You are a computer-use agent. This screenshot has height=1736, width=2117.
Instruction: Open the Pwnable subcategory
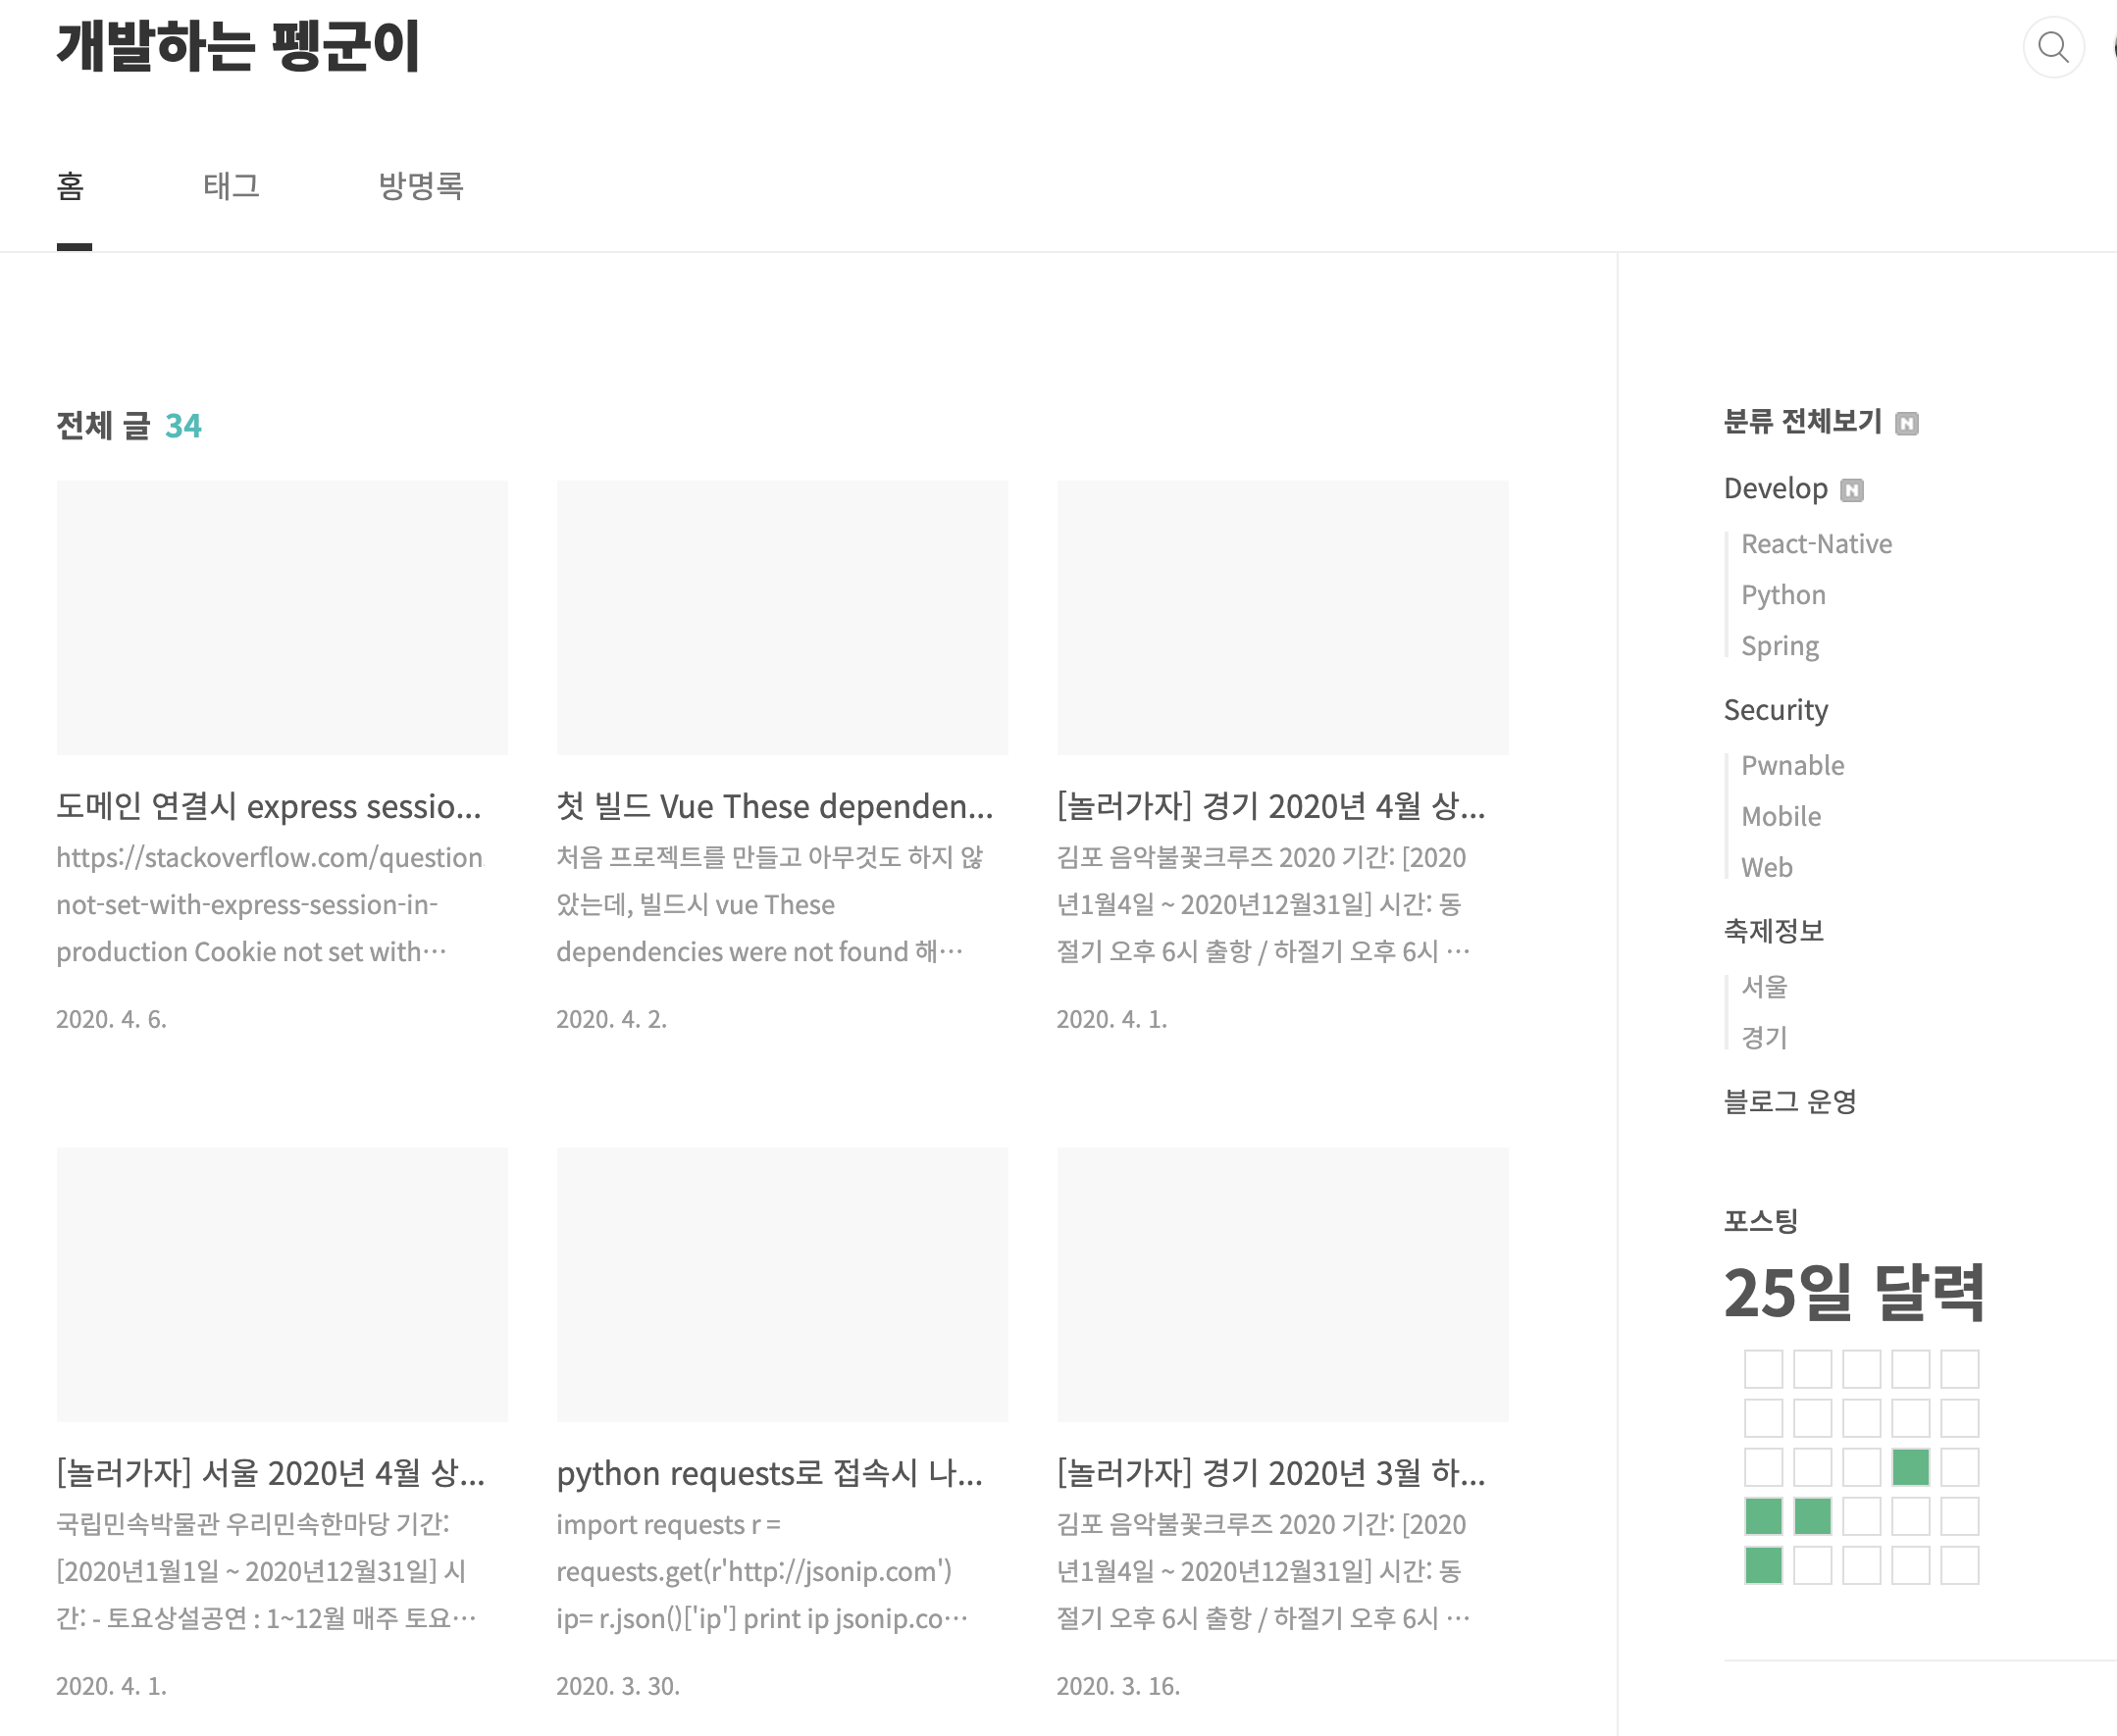pyautogui.click(x=1792, y=766)
